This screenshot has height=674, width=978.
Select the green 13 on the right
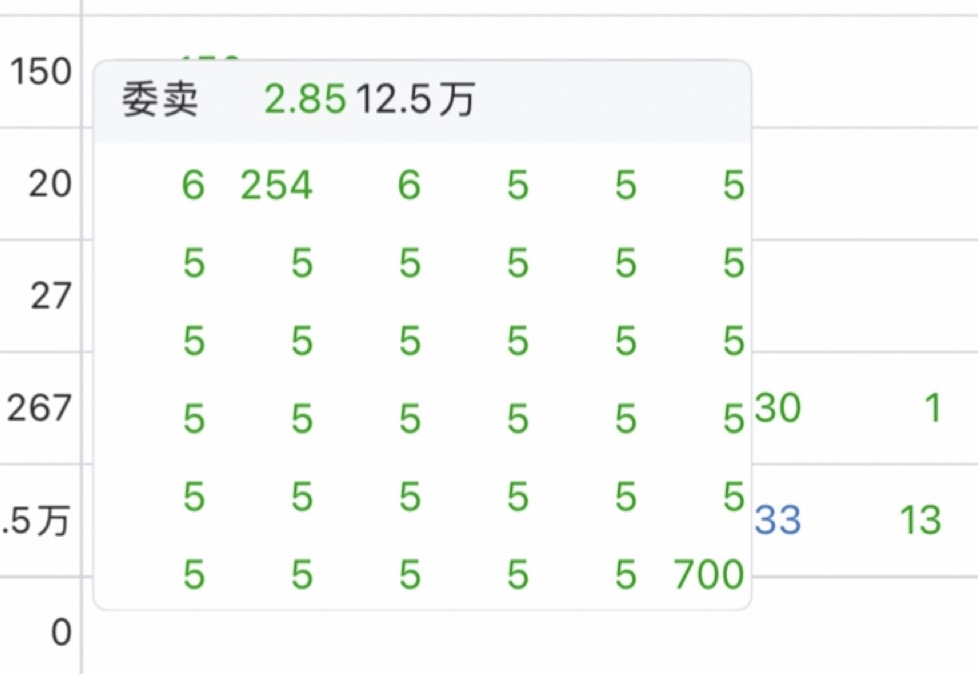click(x=920, y=521)
